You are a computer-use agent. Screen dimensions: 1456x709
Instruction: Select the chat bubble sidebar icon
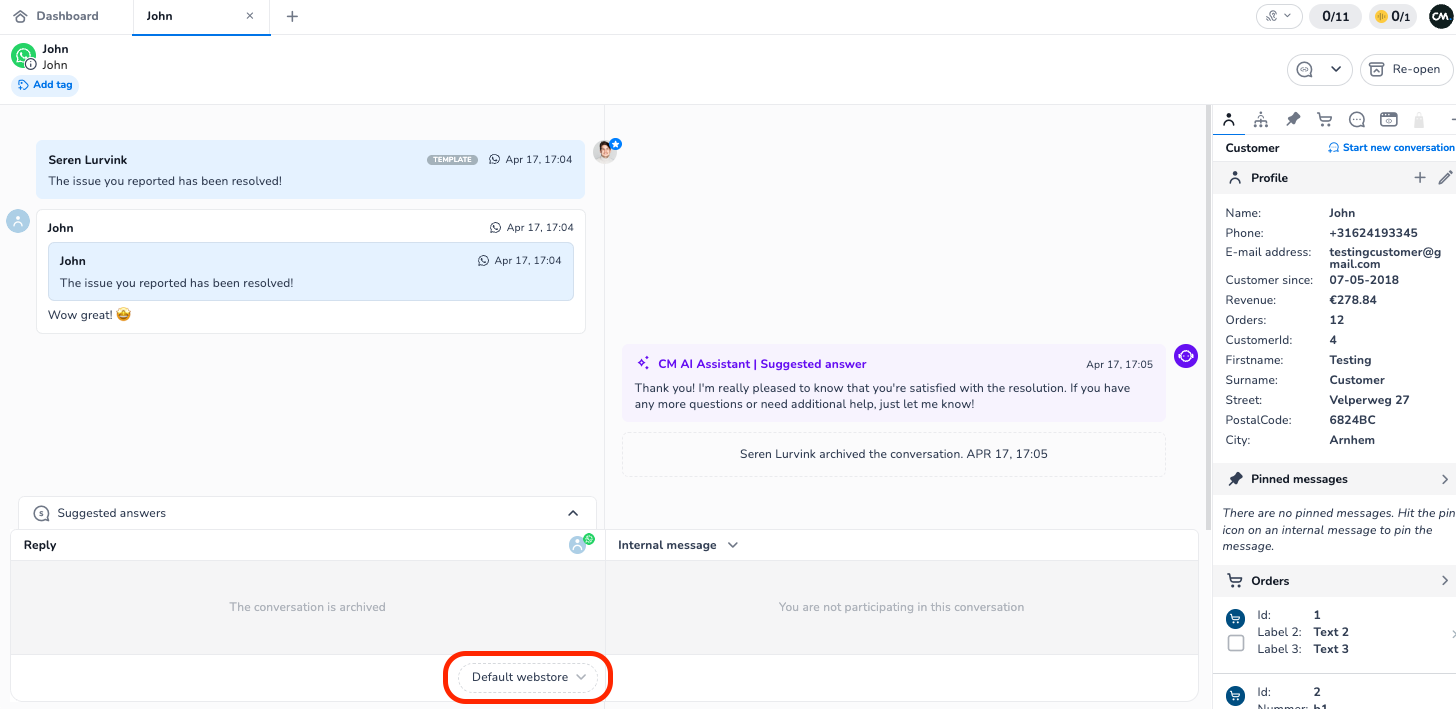pyautogui.click(x=1356, y=119)
